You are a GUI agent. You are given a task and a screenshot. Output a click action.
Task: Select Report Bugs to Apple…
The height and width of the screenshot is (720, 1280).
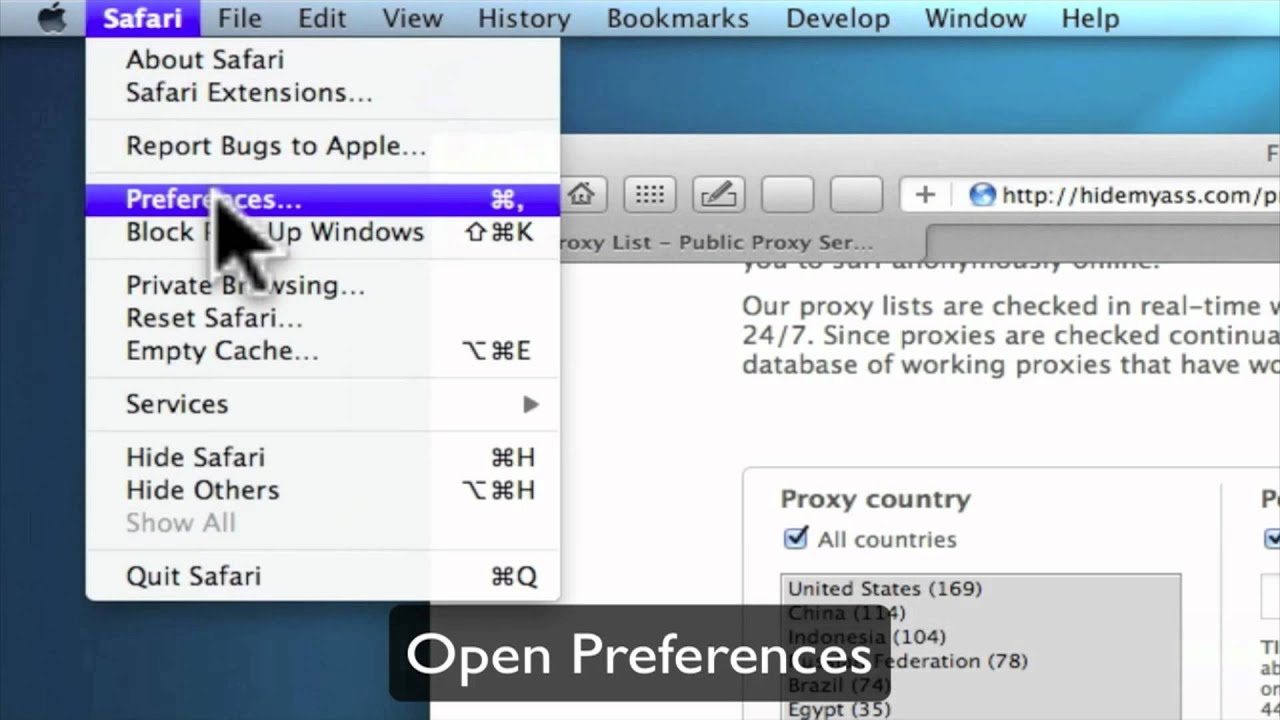323,146
